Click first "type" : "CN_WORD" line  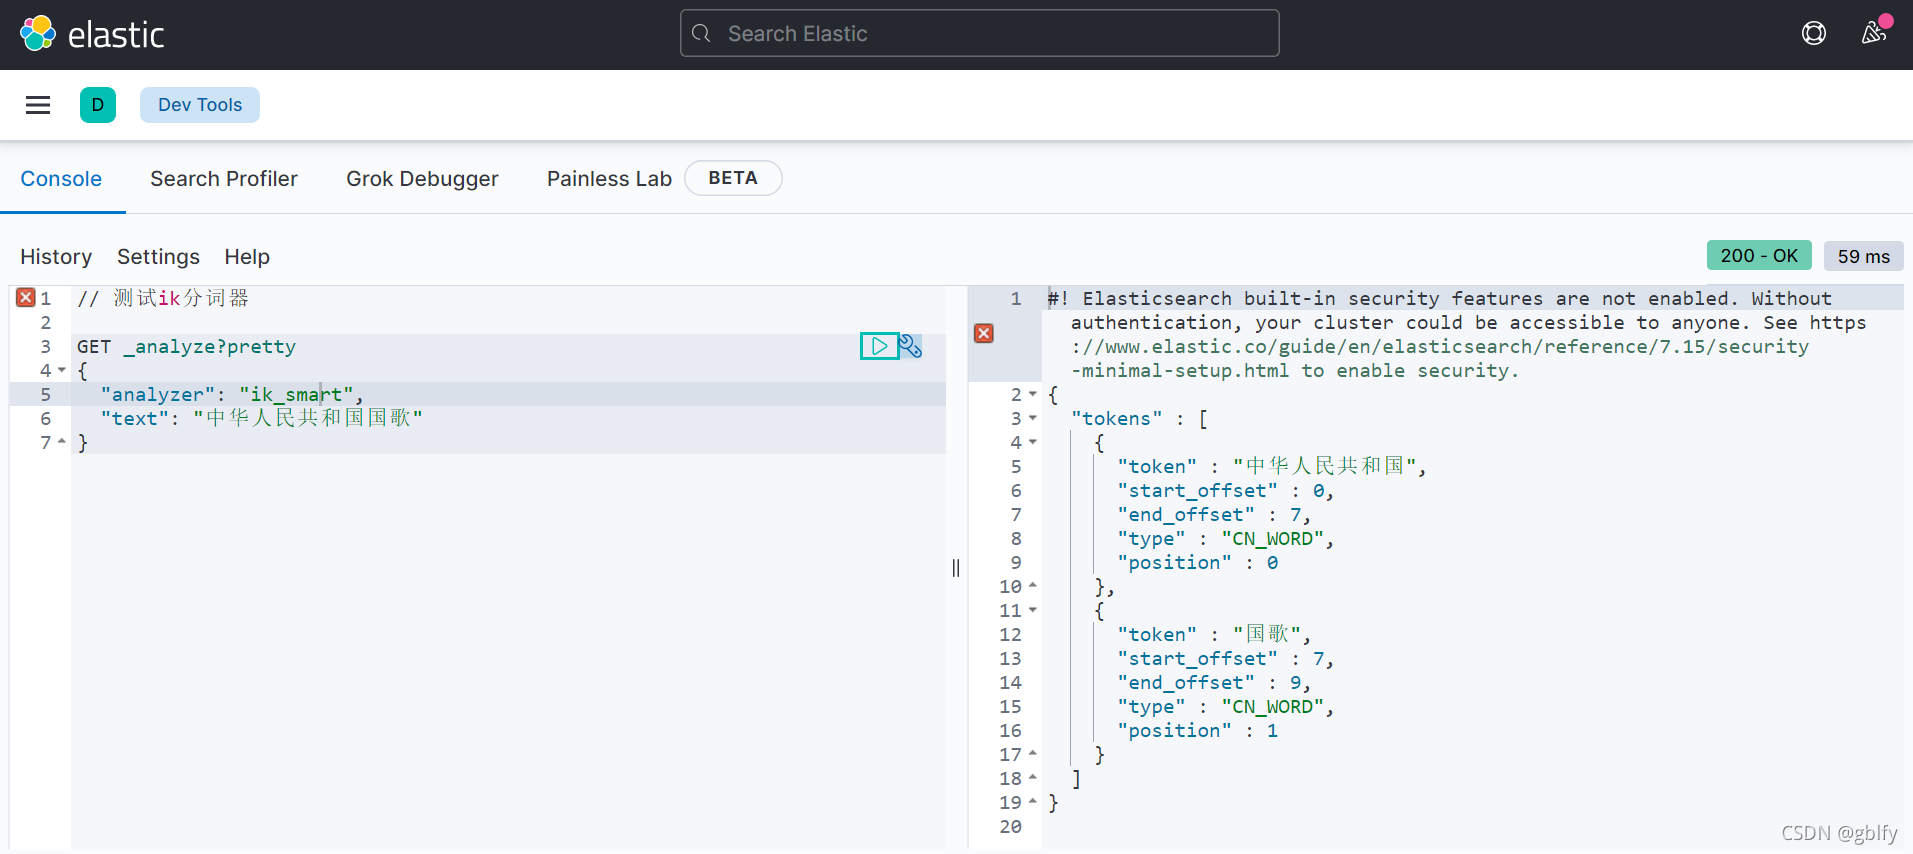click(x=1226, y=538)
